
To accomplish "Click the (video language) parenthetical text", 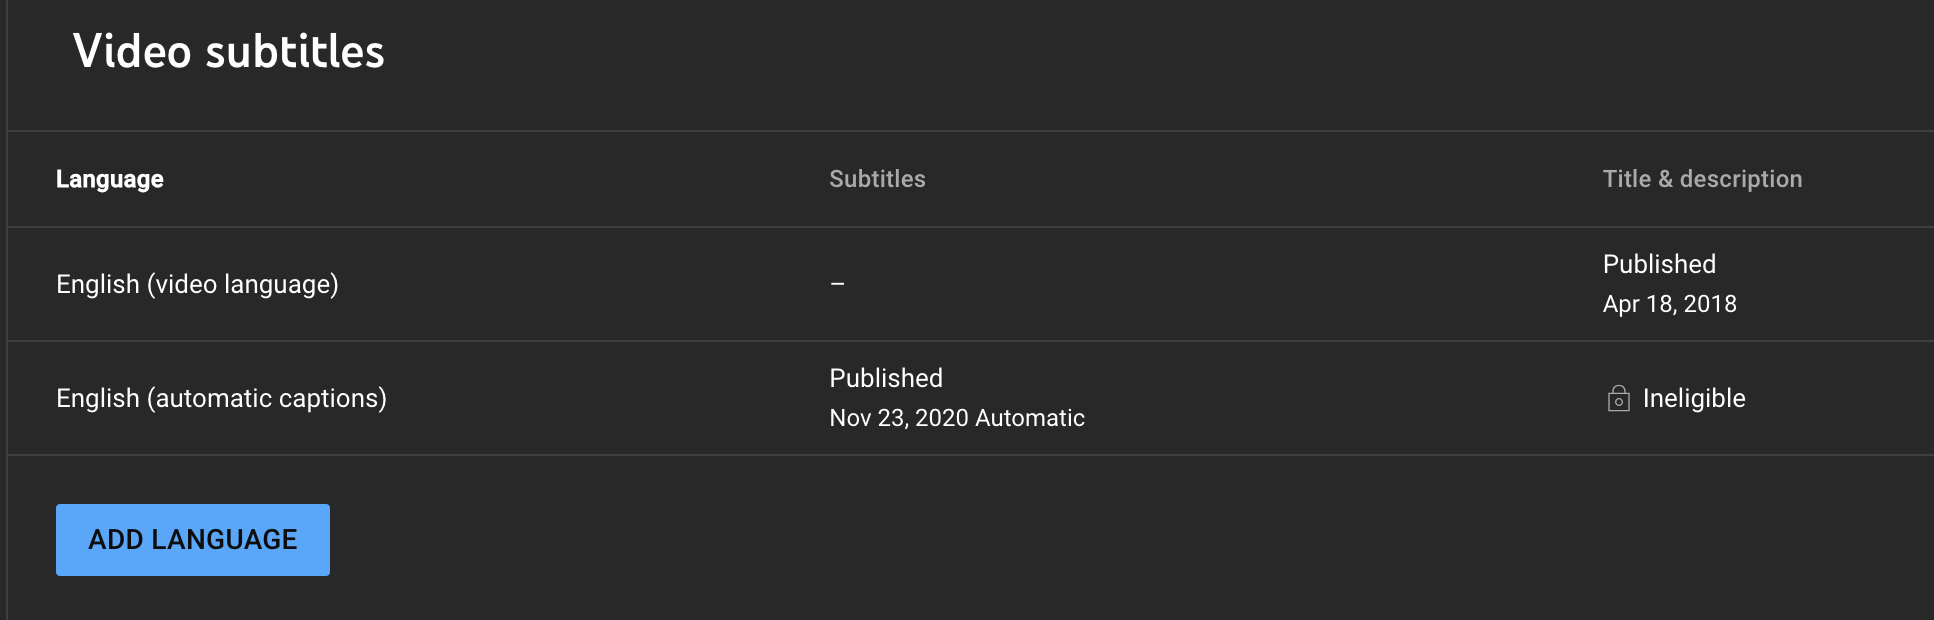I will [243, 284].
